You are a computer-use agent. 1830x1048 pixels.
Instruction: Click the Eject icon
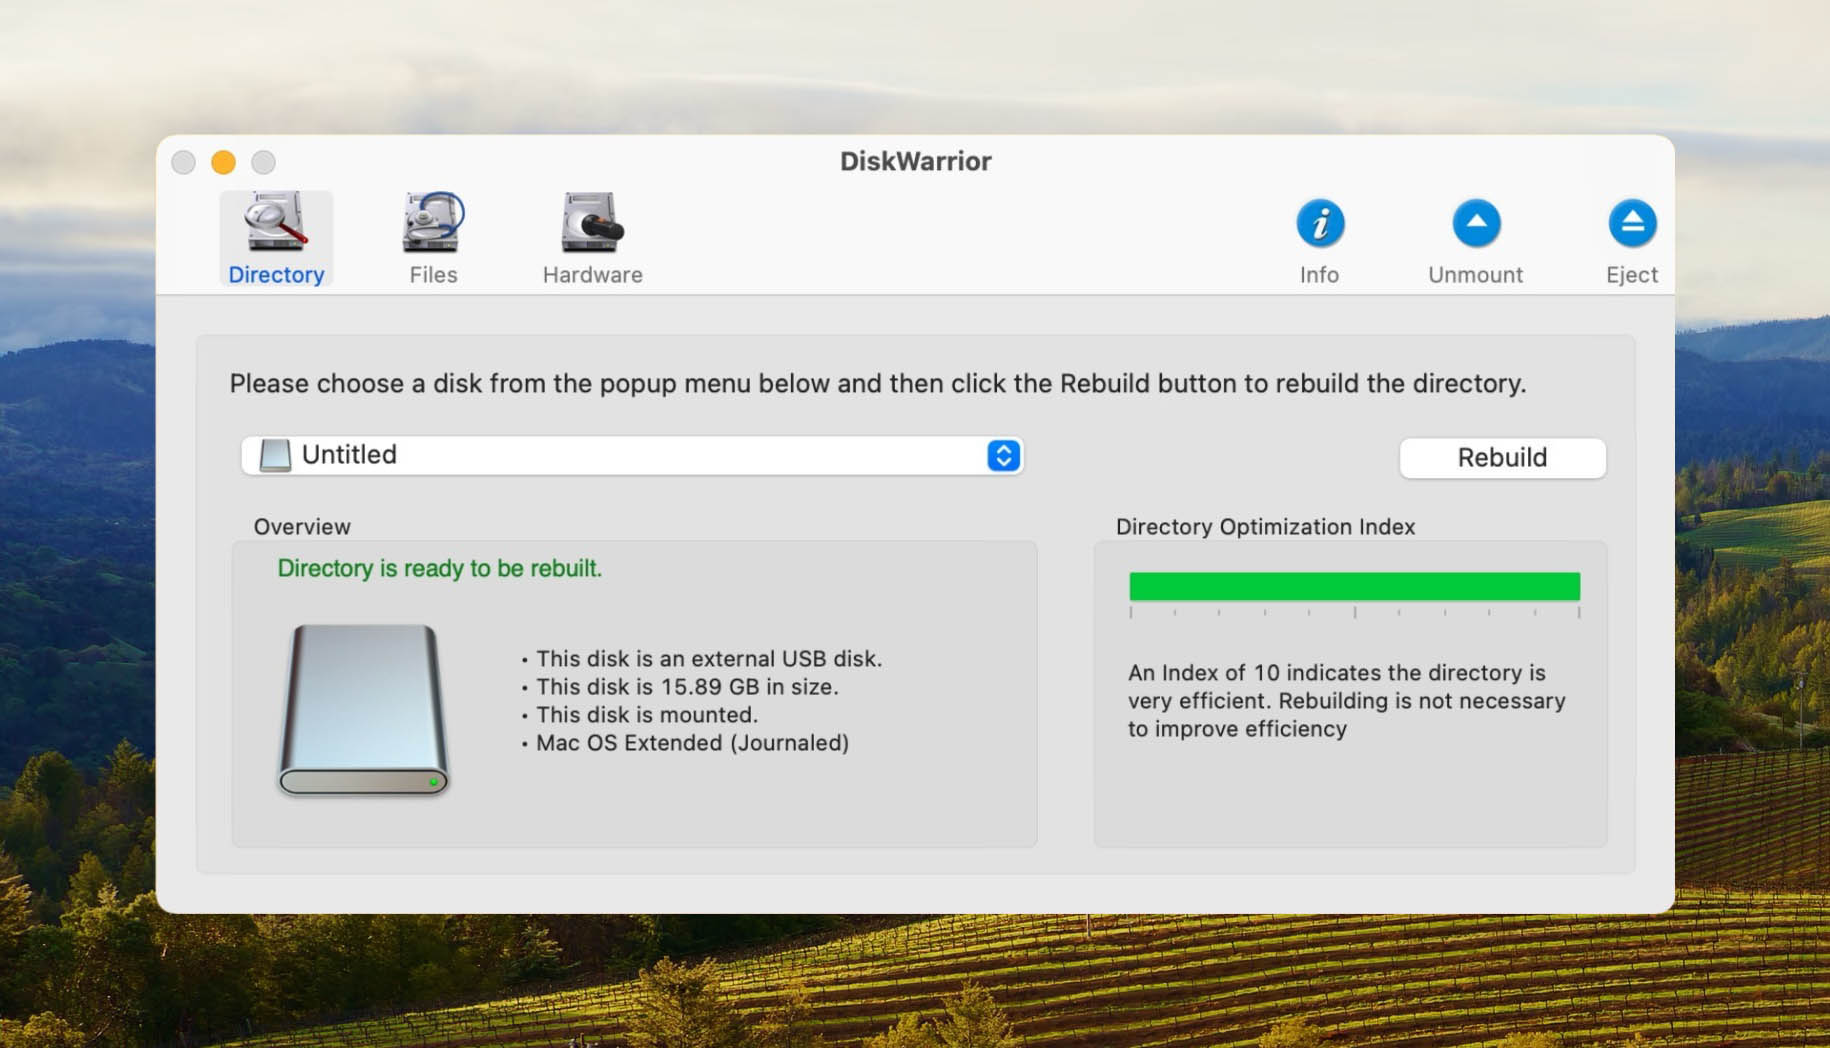[x=1631, y=223]
